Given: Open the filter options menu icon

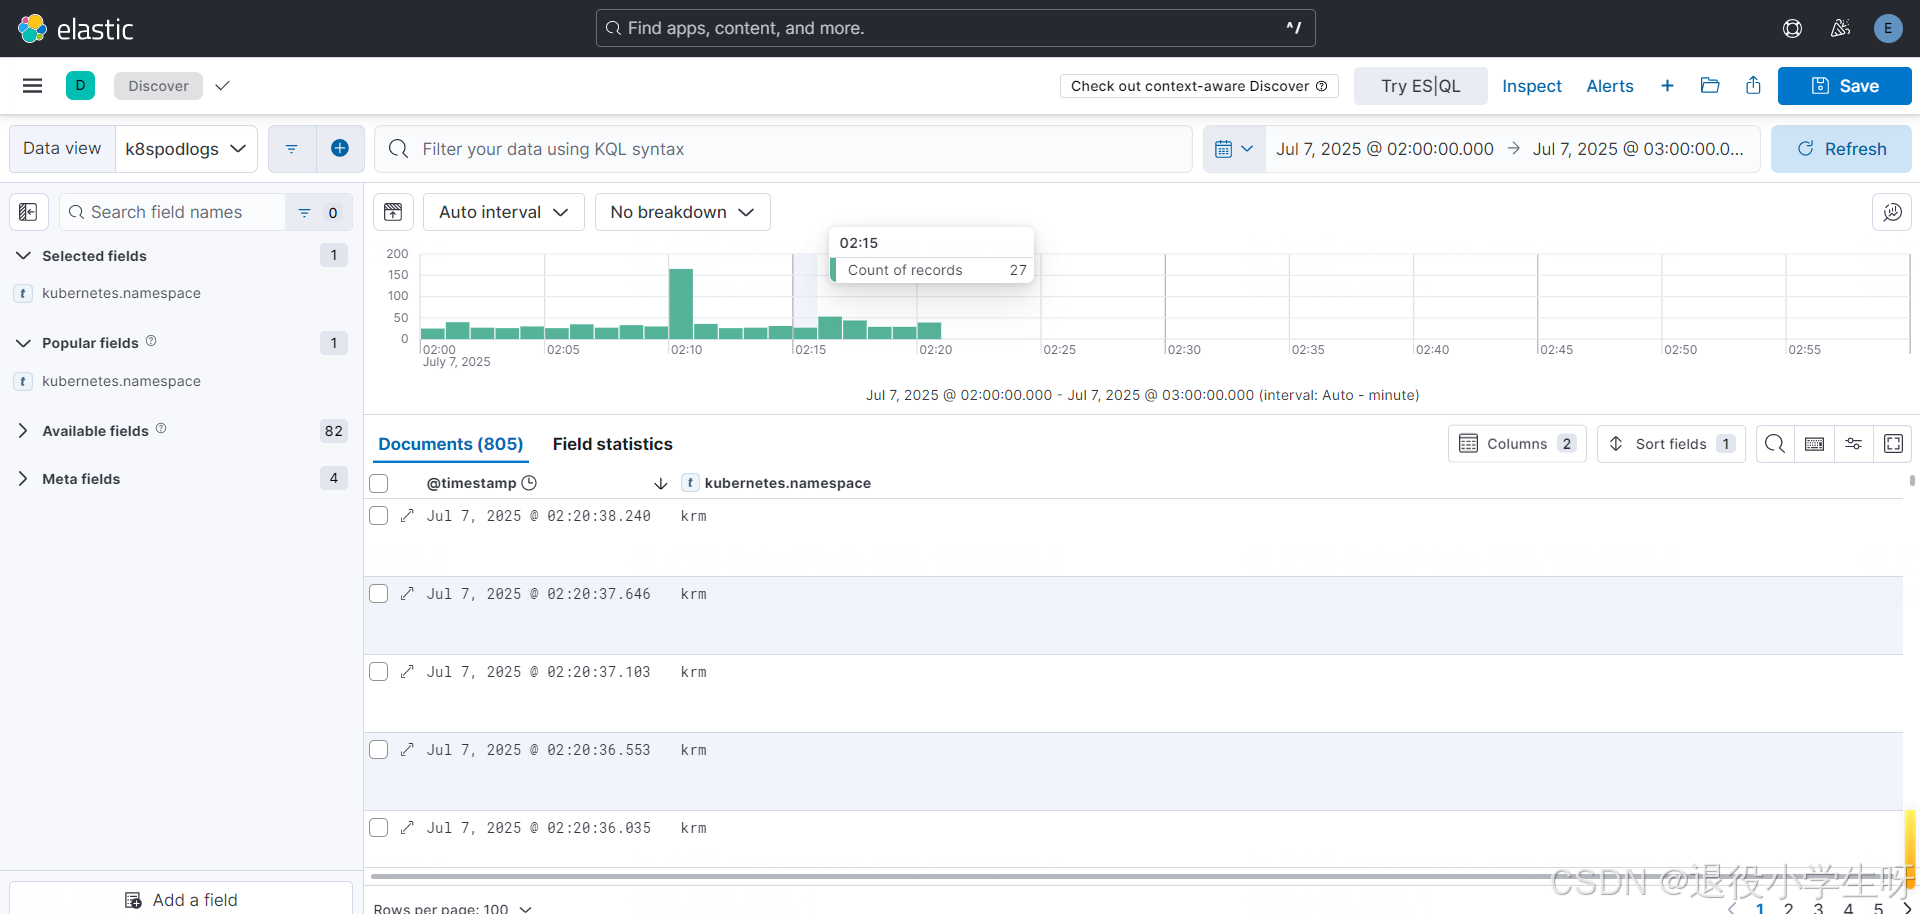Looking at the screenshot, I should pos(292,149).
